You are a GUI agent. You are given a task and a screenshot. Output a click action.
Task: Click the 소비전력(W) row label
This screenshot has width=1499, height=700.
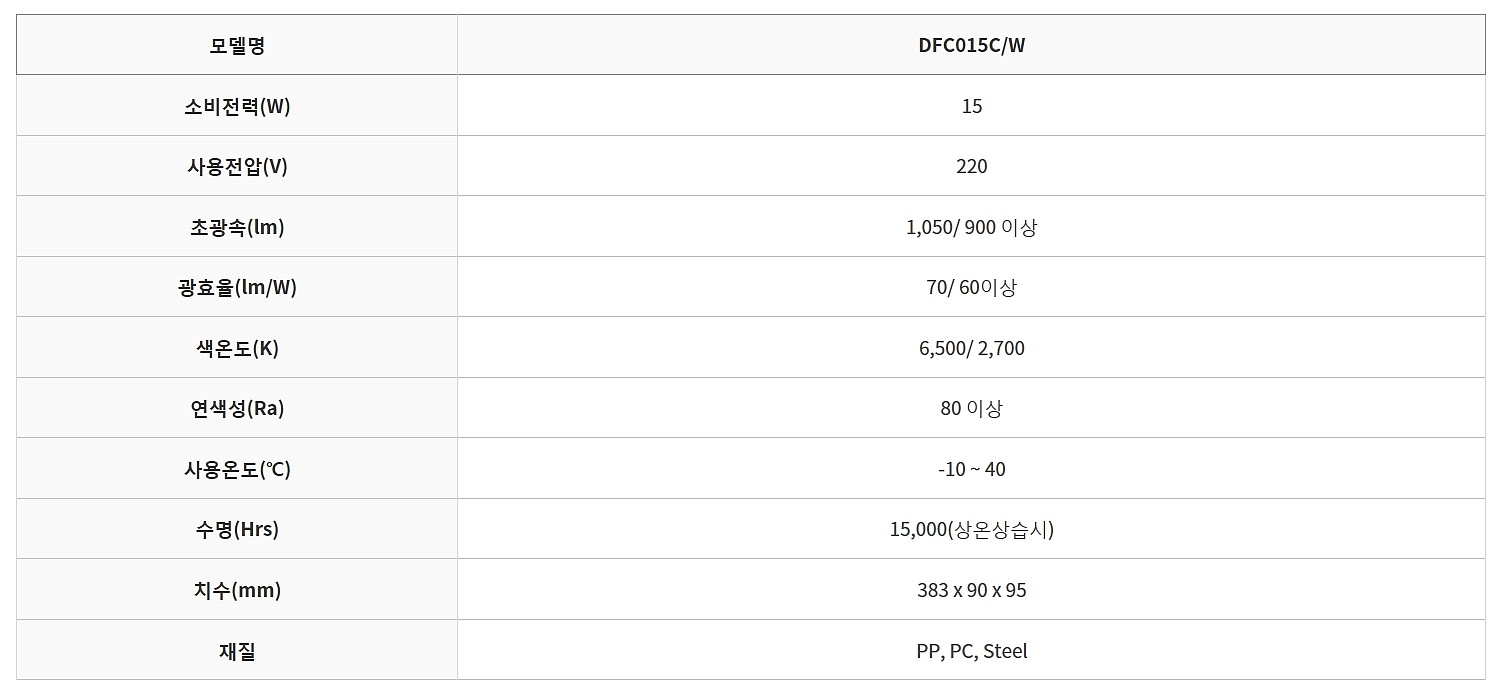click(x=237, y=106)
